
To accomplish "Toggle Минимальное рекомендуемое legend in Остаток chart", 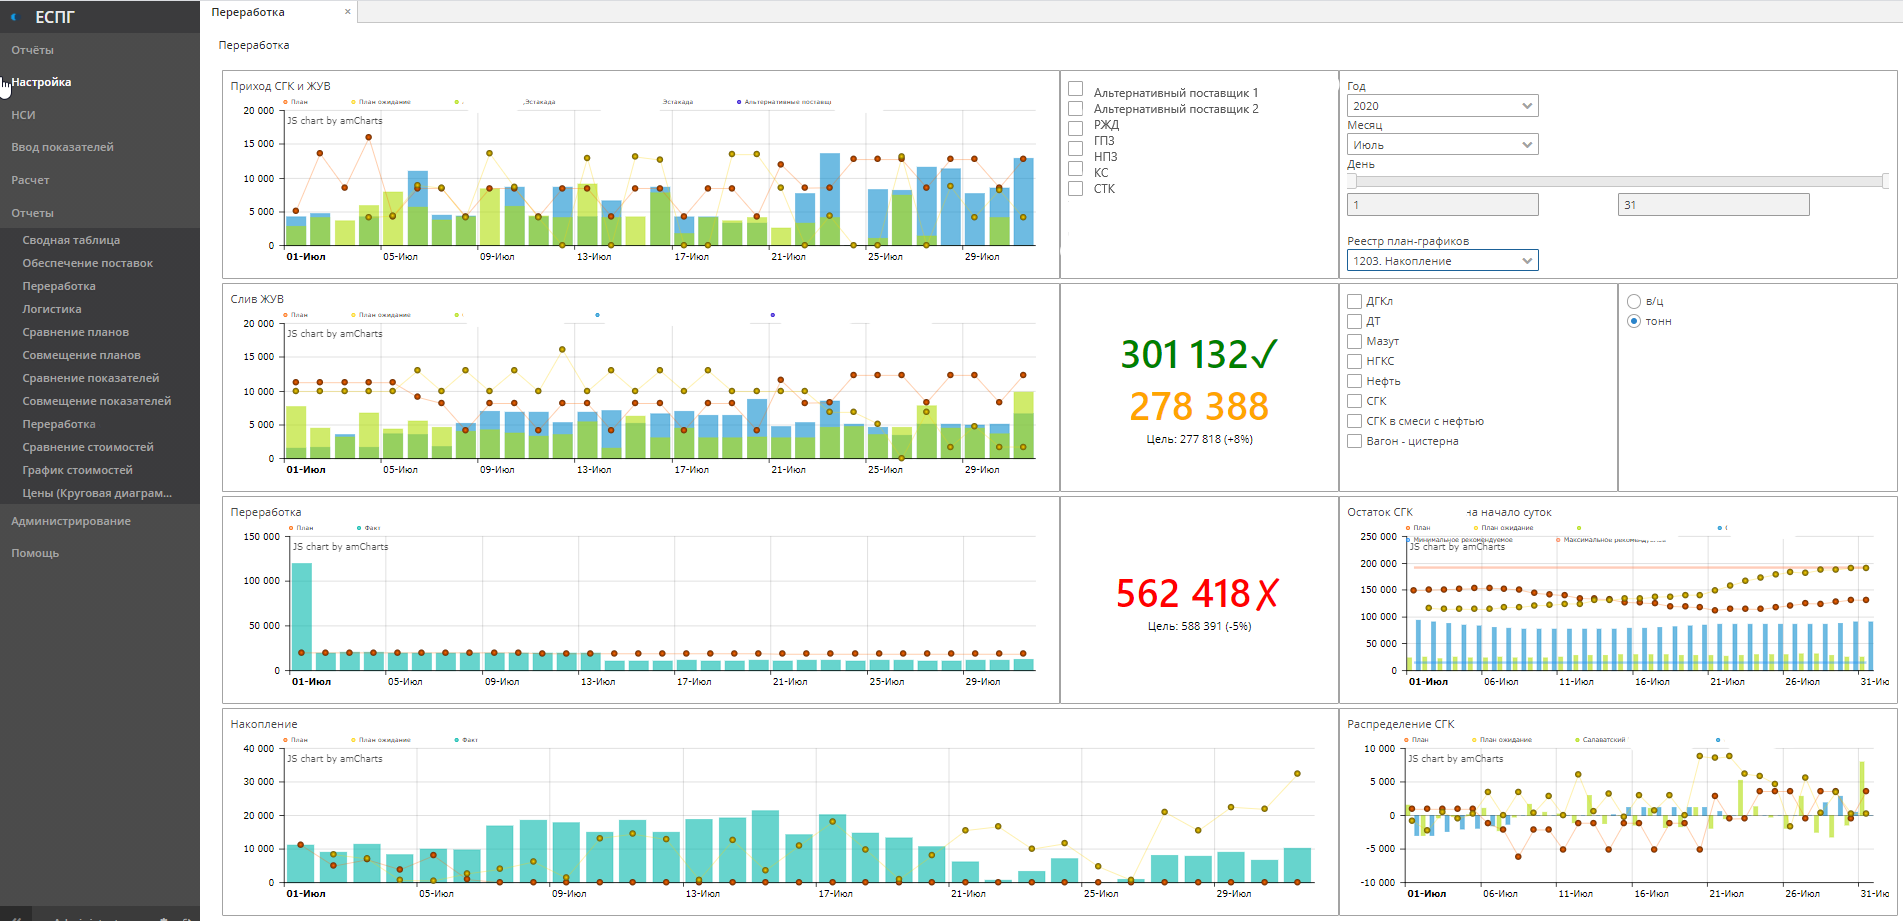I will tap(1460, 540).
